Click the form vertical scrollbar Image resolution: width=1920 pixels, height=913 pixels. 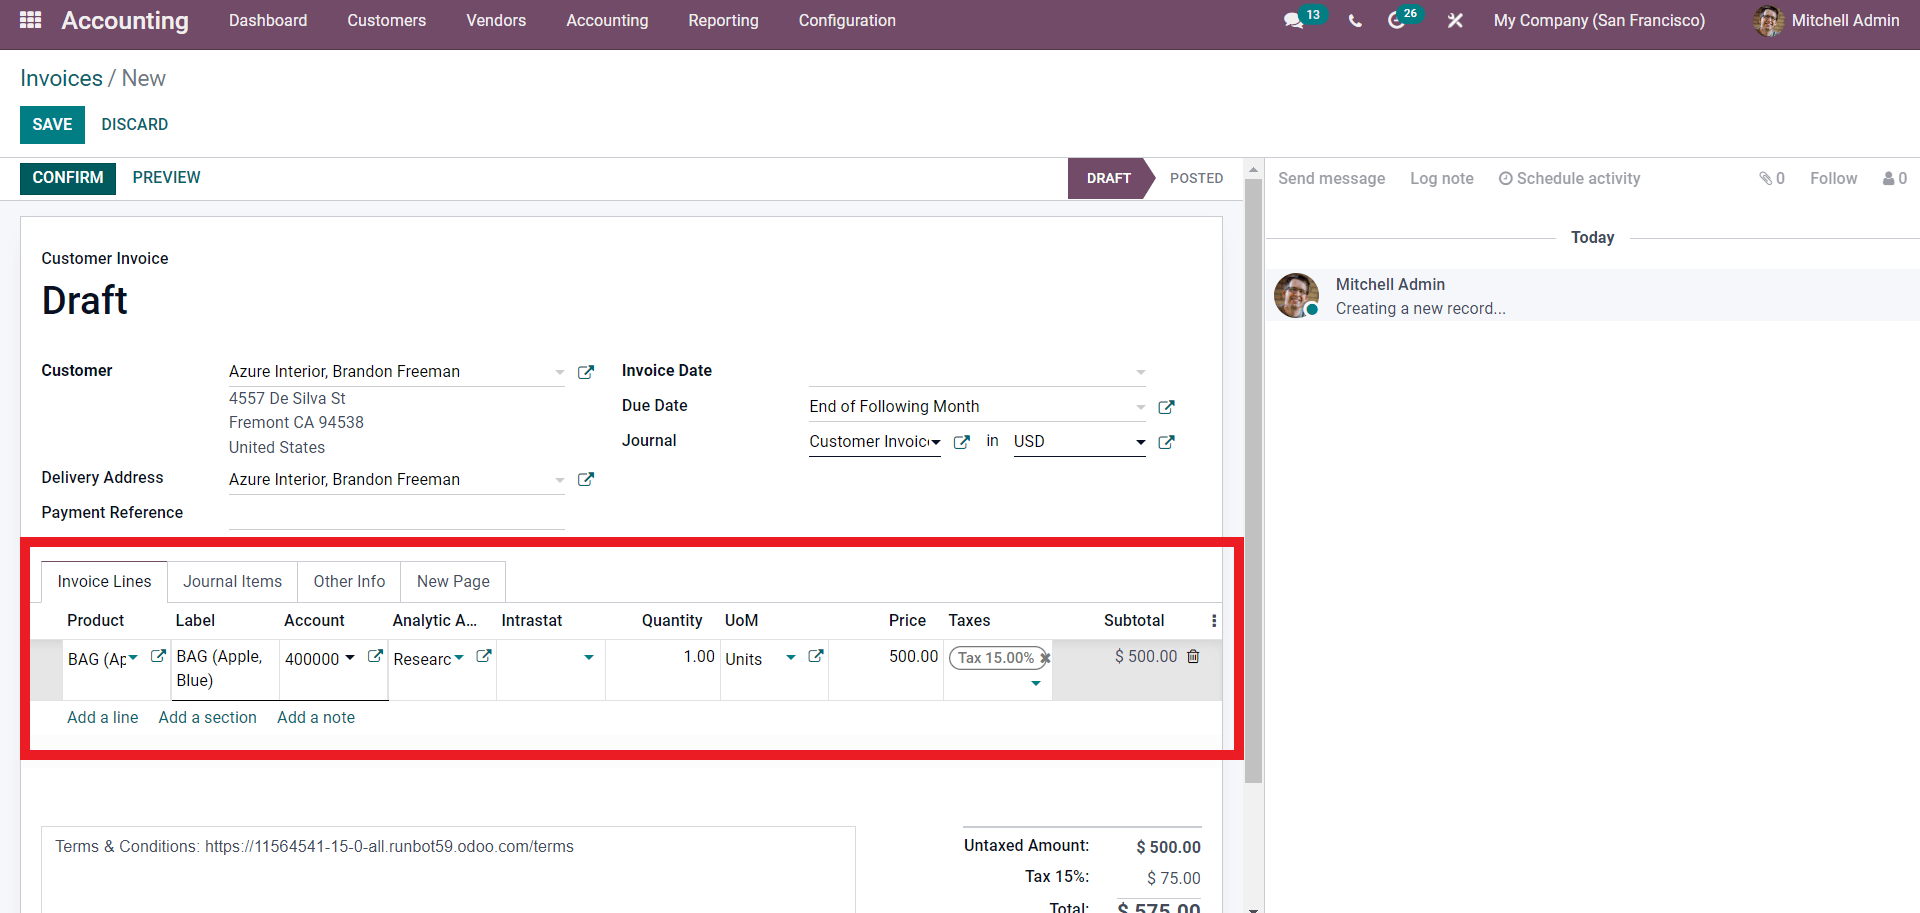pyautogui.click(x=1253, y=480)
